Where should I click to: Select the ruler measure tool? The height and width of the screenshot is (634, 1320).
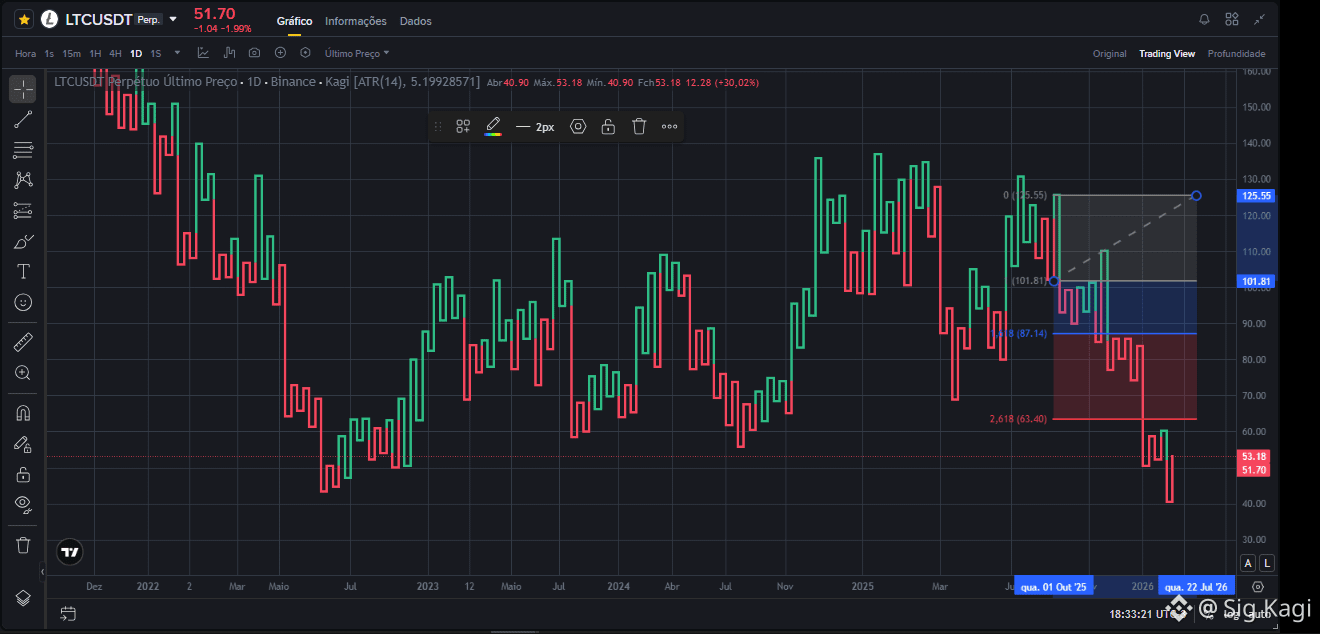[23, 342]
